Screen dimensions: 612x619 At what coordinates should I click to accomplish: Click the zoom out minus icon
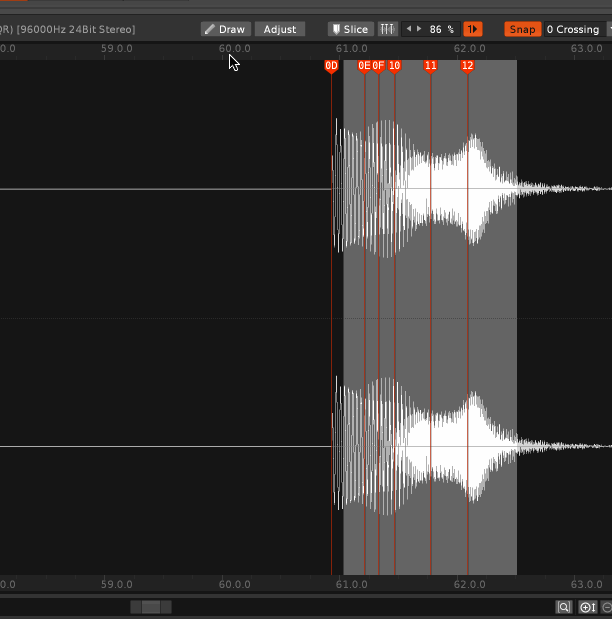(x=606, y=607)
